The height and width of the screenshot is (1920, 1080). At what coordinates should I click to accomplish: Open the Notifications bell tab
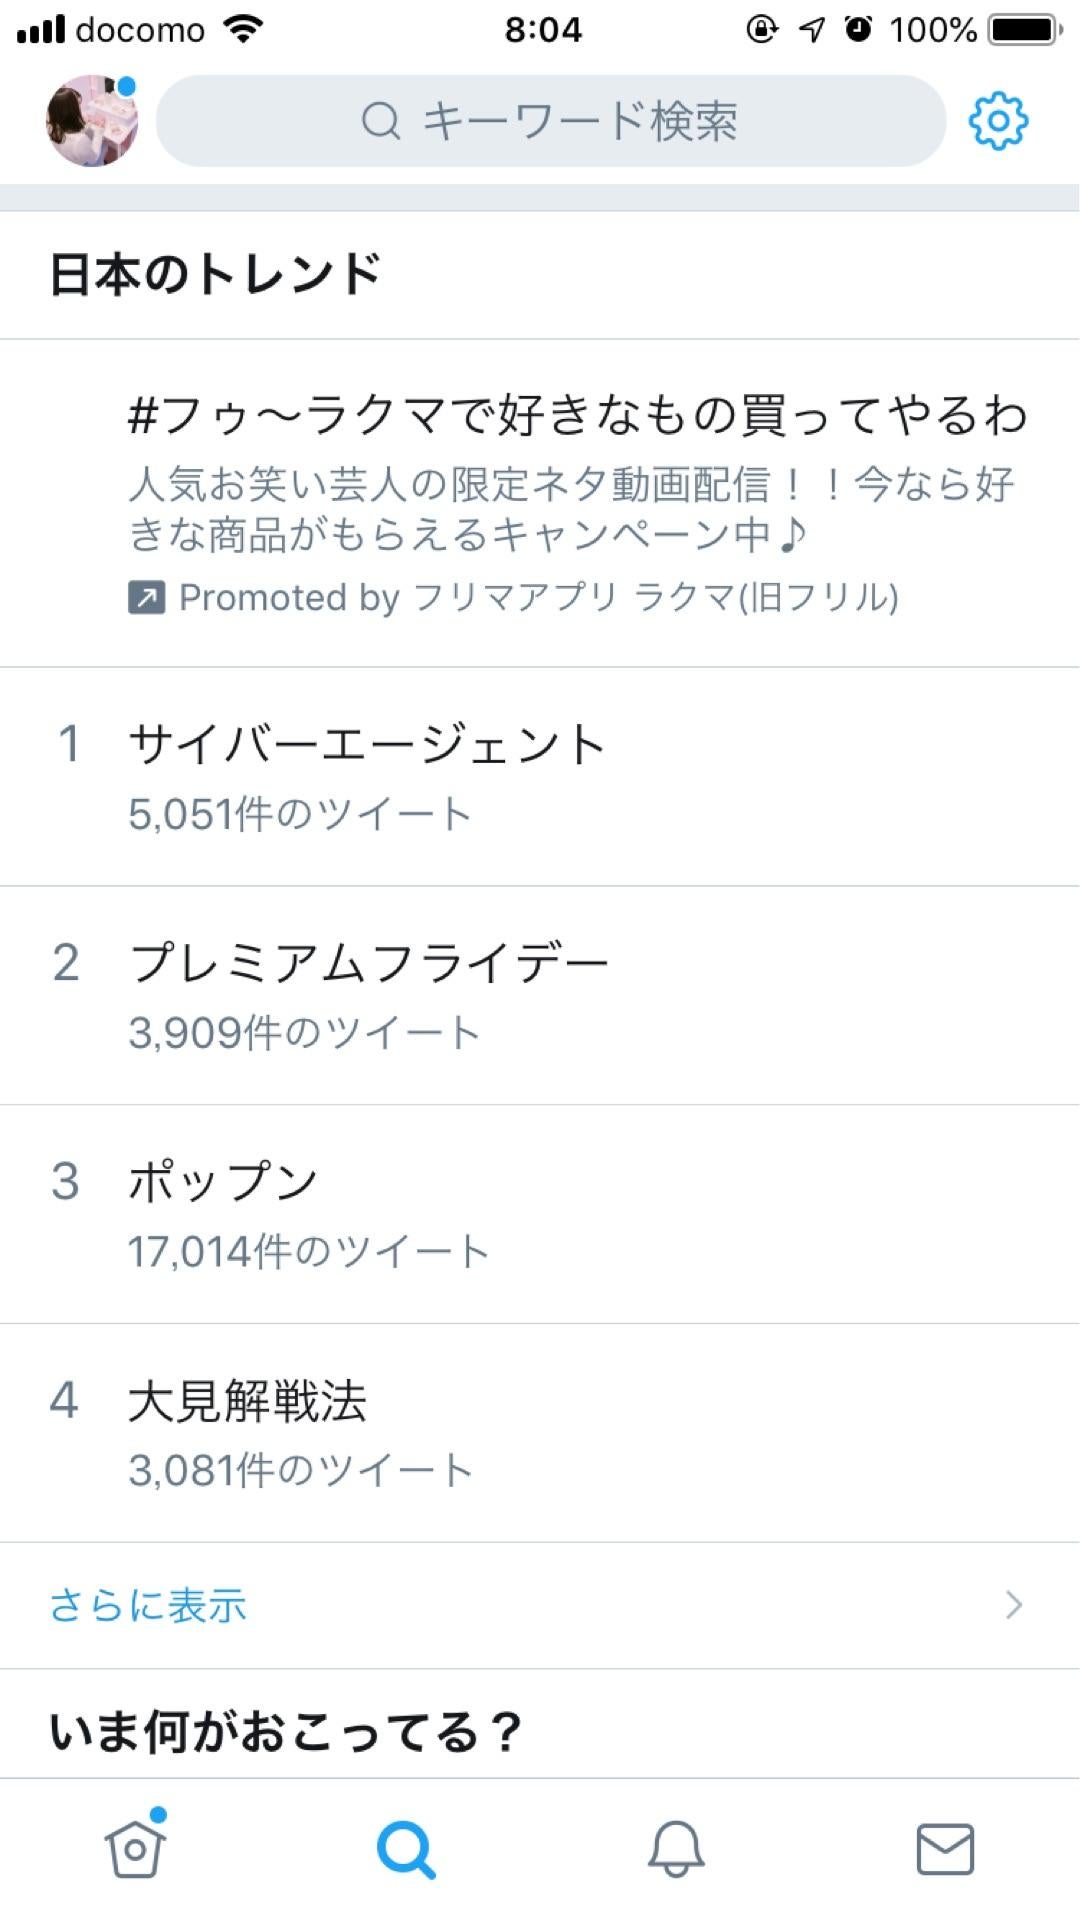tap(676, 1848)
